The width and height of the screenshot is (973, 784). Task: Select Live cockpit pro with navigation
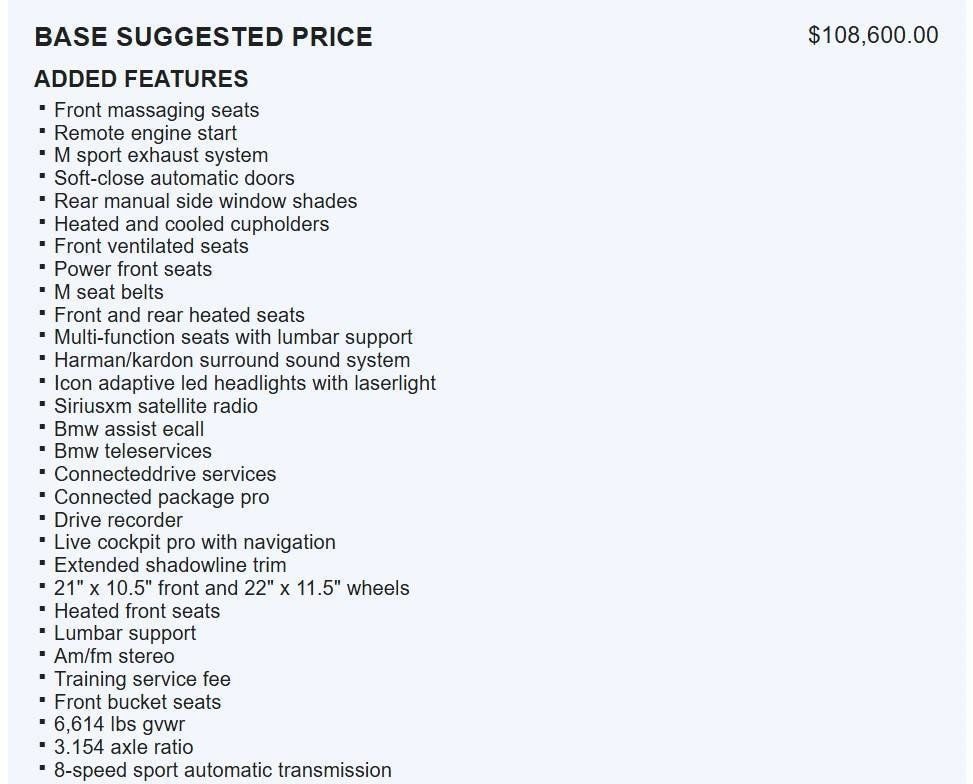click(x=194, y=542)
